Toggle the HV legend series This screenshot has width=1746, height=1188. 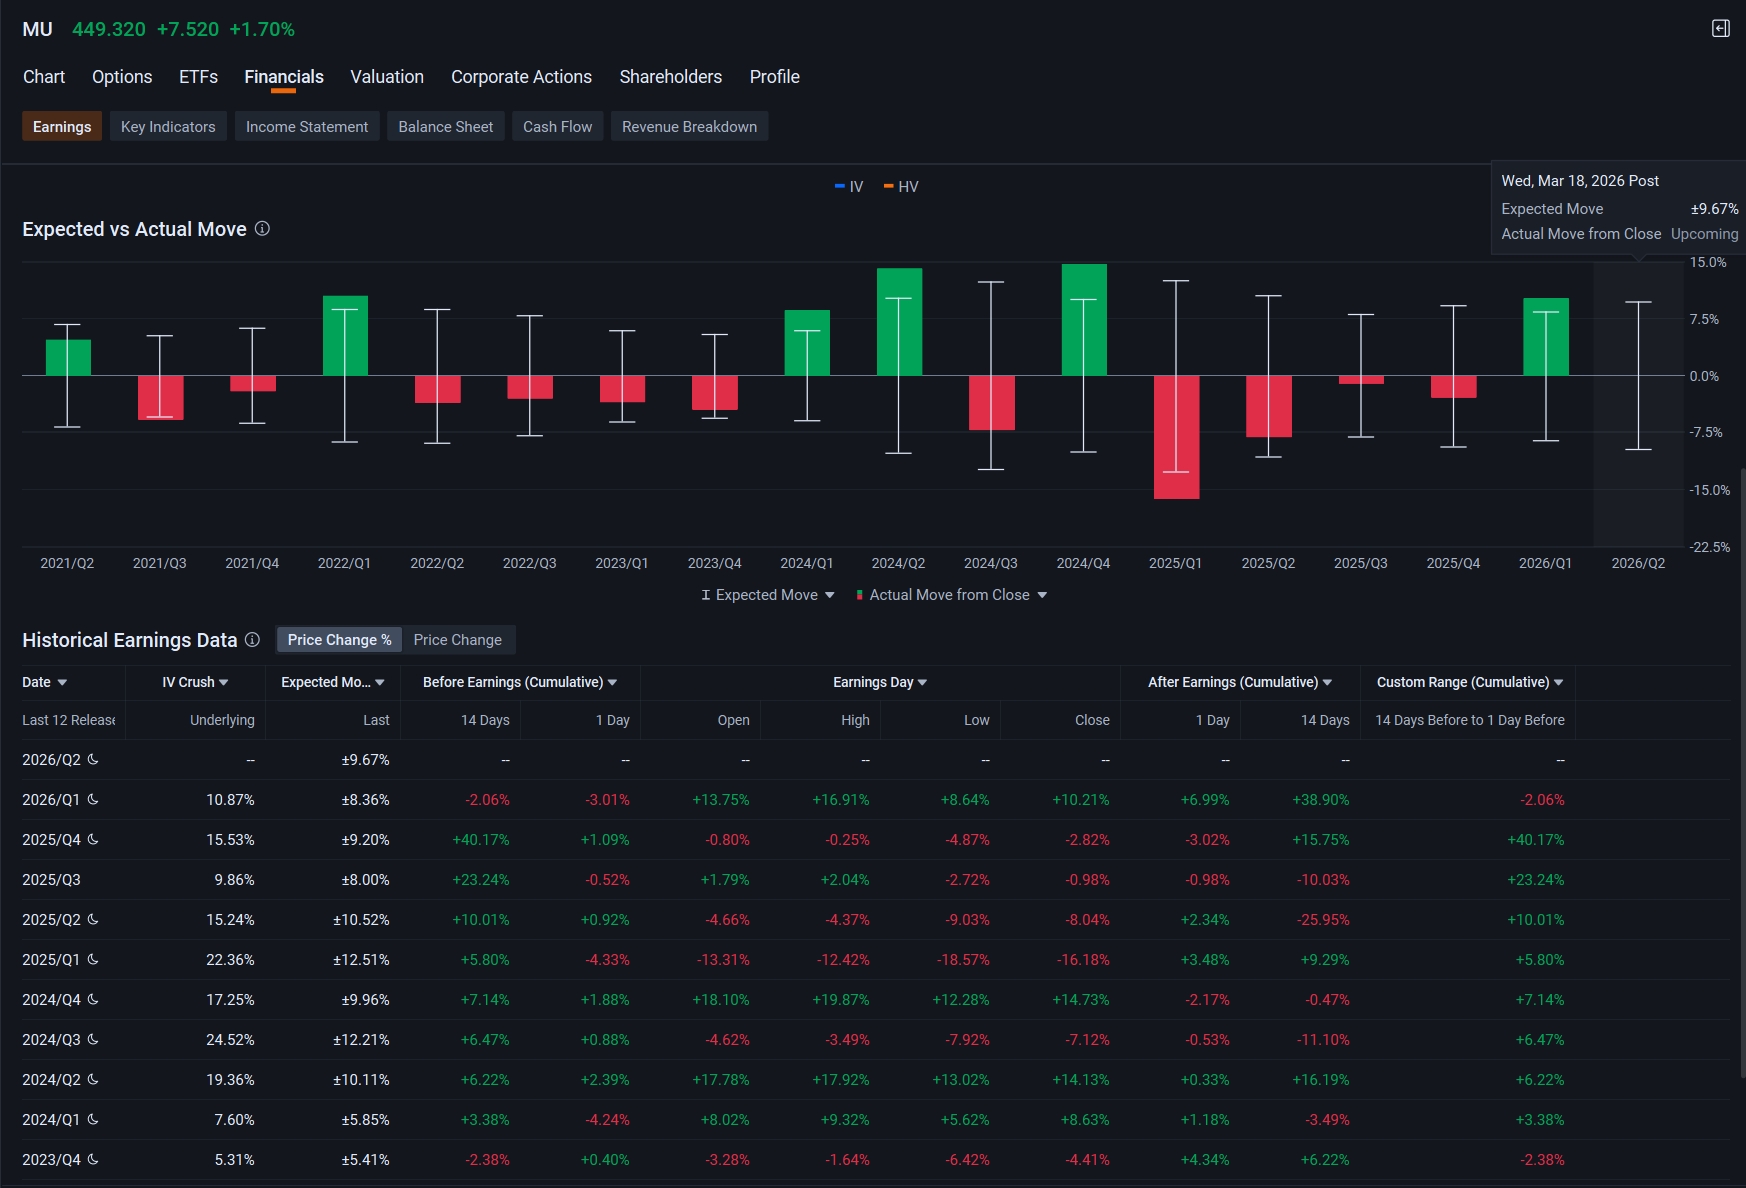pos(901,187)
